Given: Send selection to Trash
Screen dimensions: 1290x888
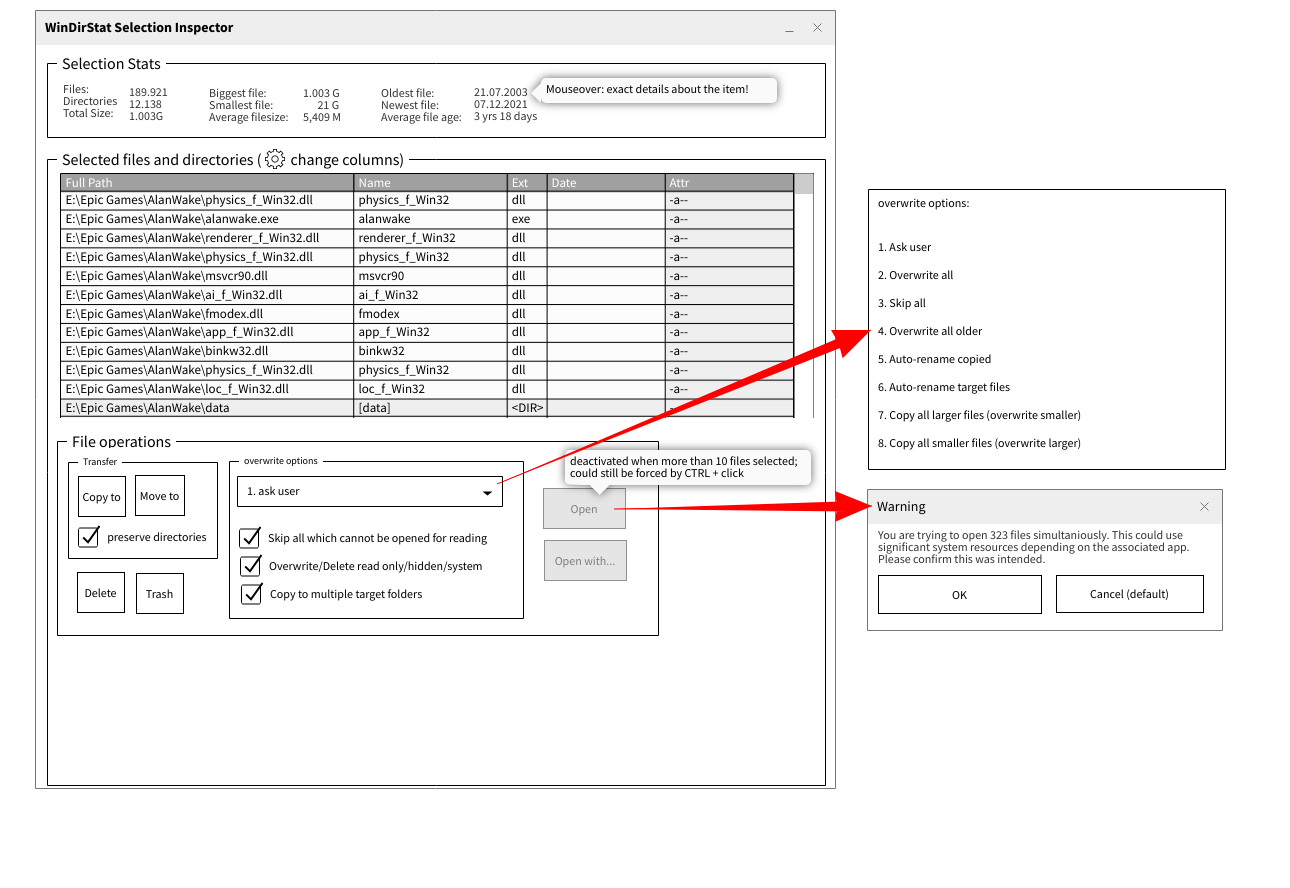Looking at the screenshot, I should (x=159, y=593).
